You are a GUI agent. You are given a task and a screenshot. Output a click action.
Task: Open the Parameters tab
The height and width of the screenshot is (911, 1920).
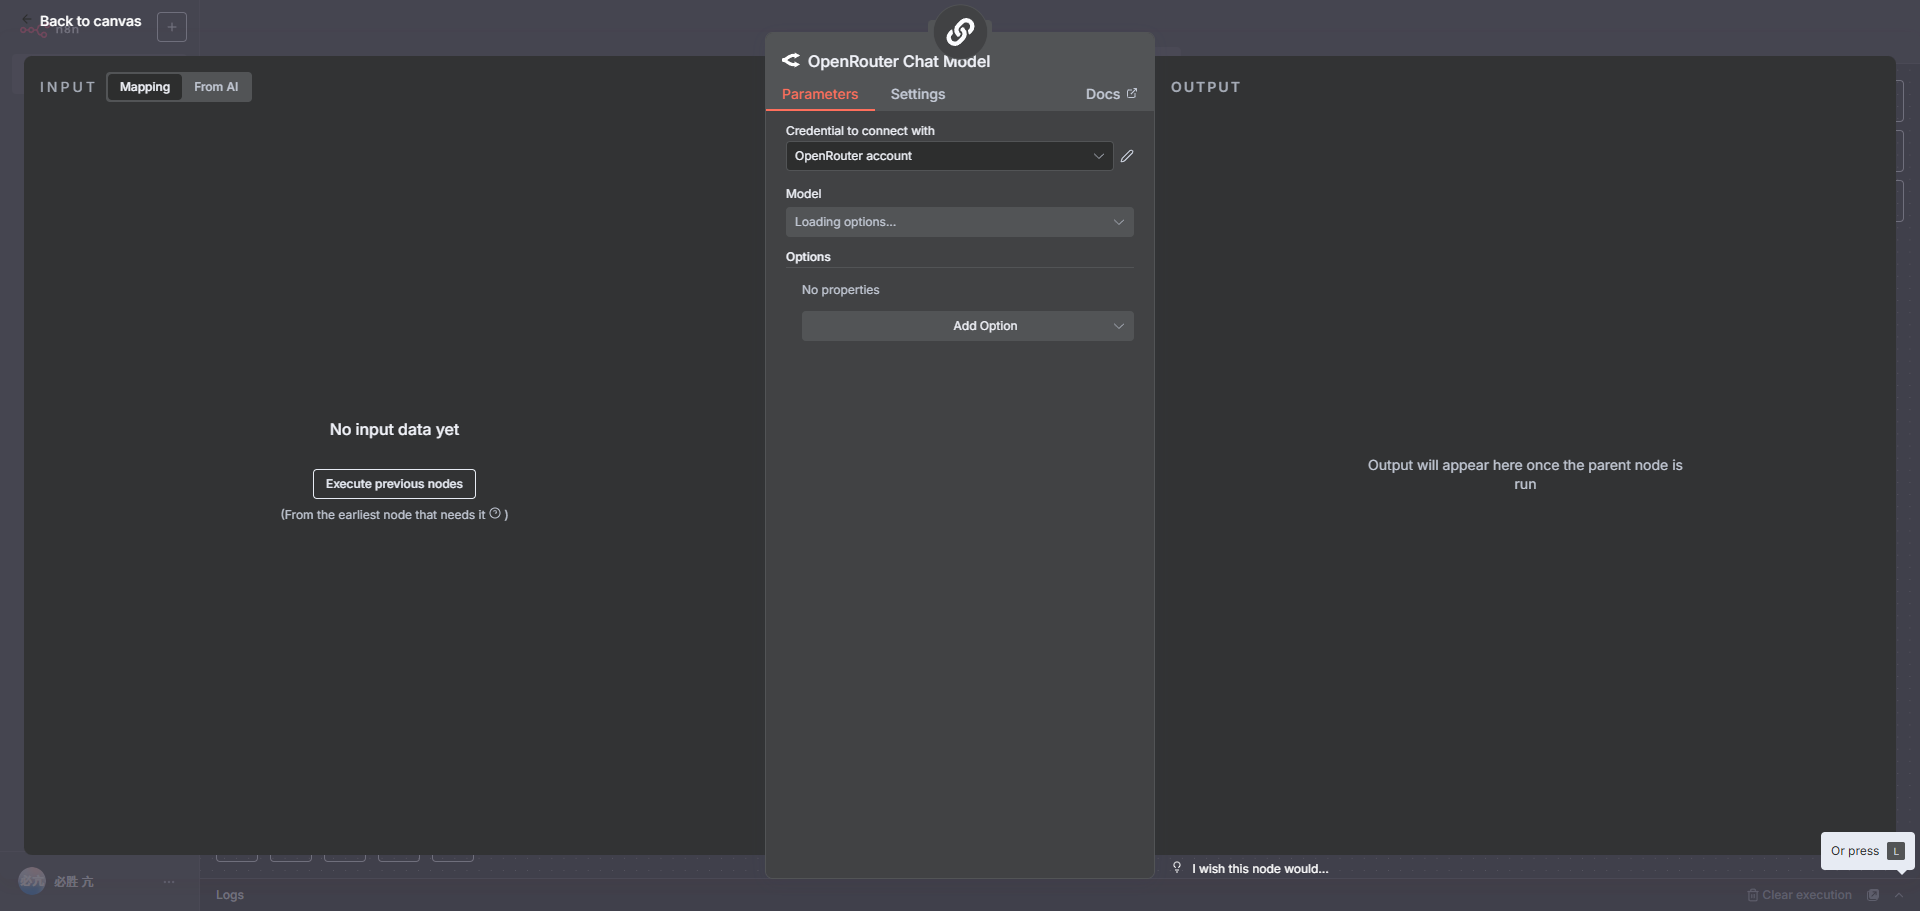click(x=820, y=94)
